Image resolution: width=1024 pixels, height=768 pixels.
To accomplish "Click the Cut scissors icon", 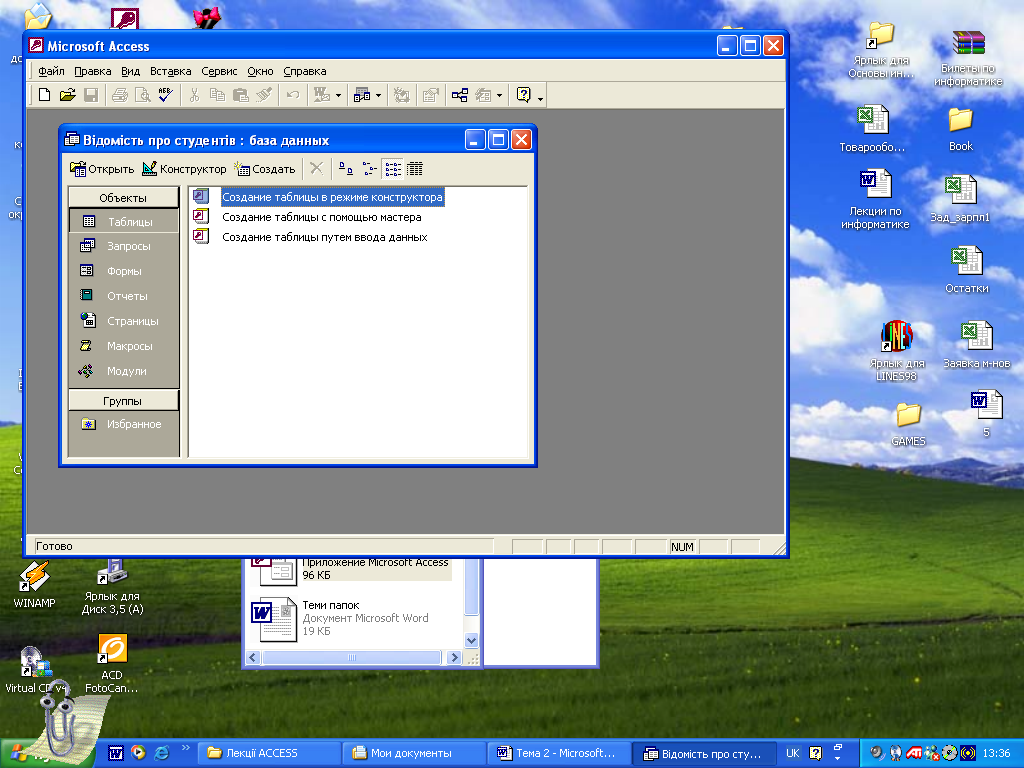I will pyautogui.click(x=194, y=95).
